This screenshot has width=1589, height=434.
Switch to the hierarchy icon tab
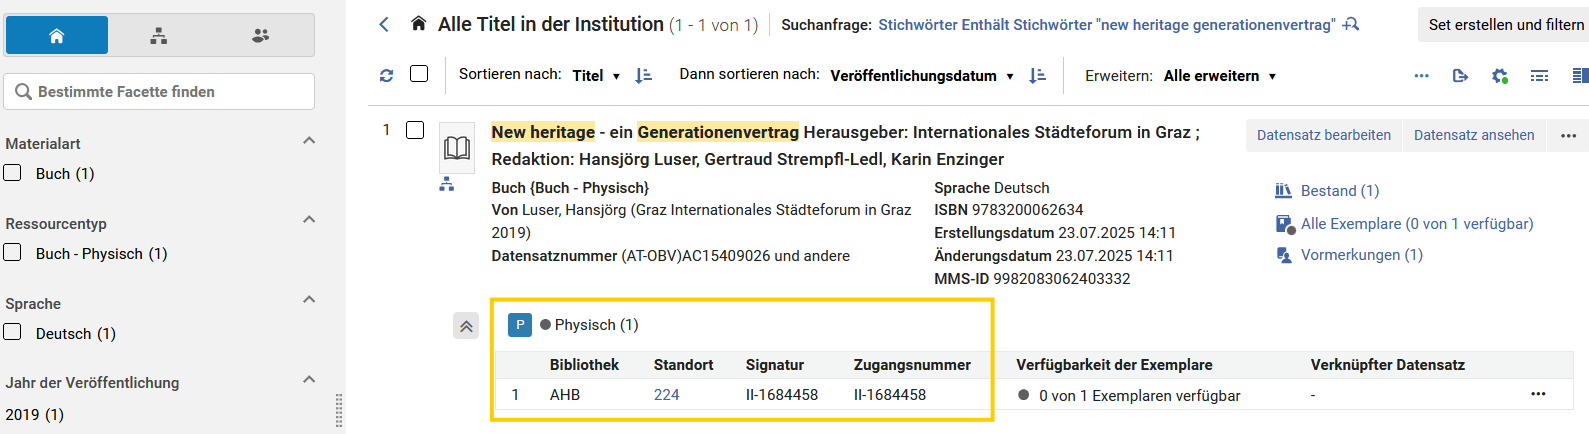point(159,36)
